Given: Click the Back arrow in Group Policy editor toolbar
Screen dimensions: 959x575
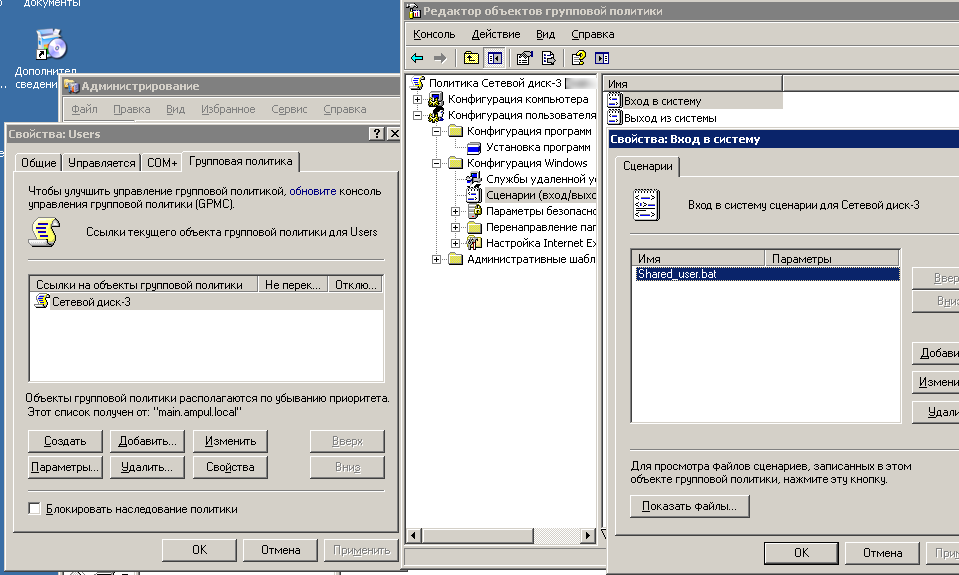Looking at the screenshot, I should click(417, 58).
